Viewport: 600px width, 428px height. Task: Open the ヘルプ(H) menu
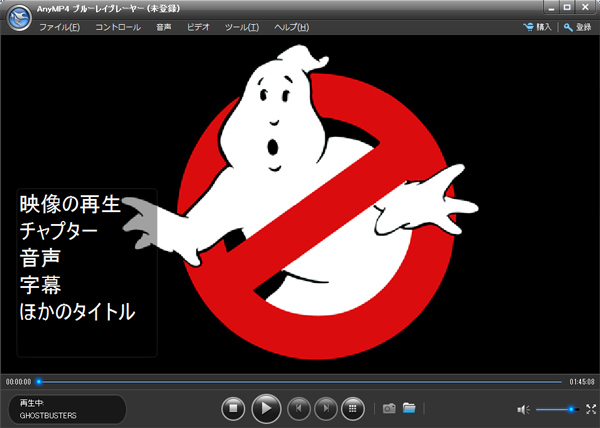pos(292,27)
